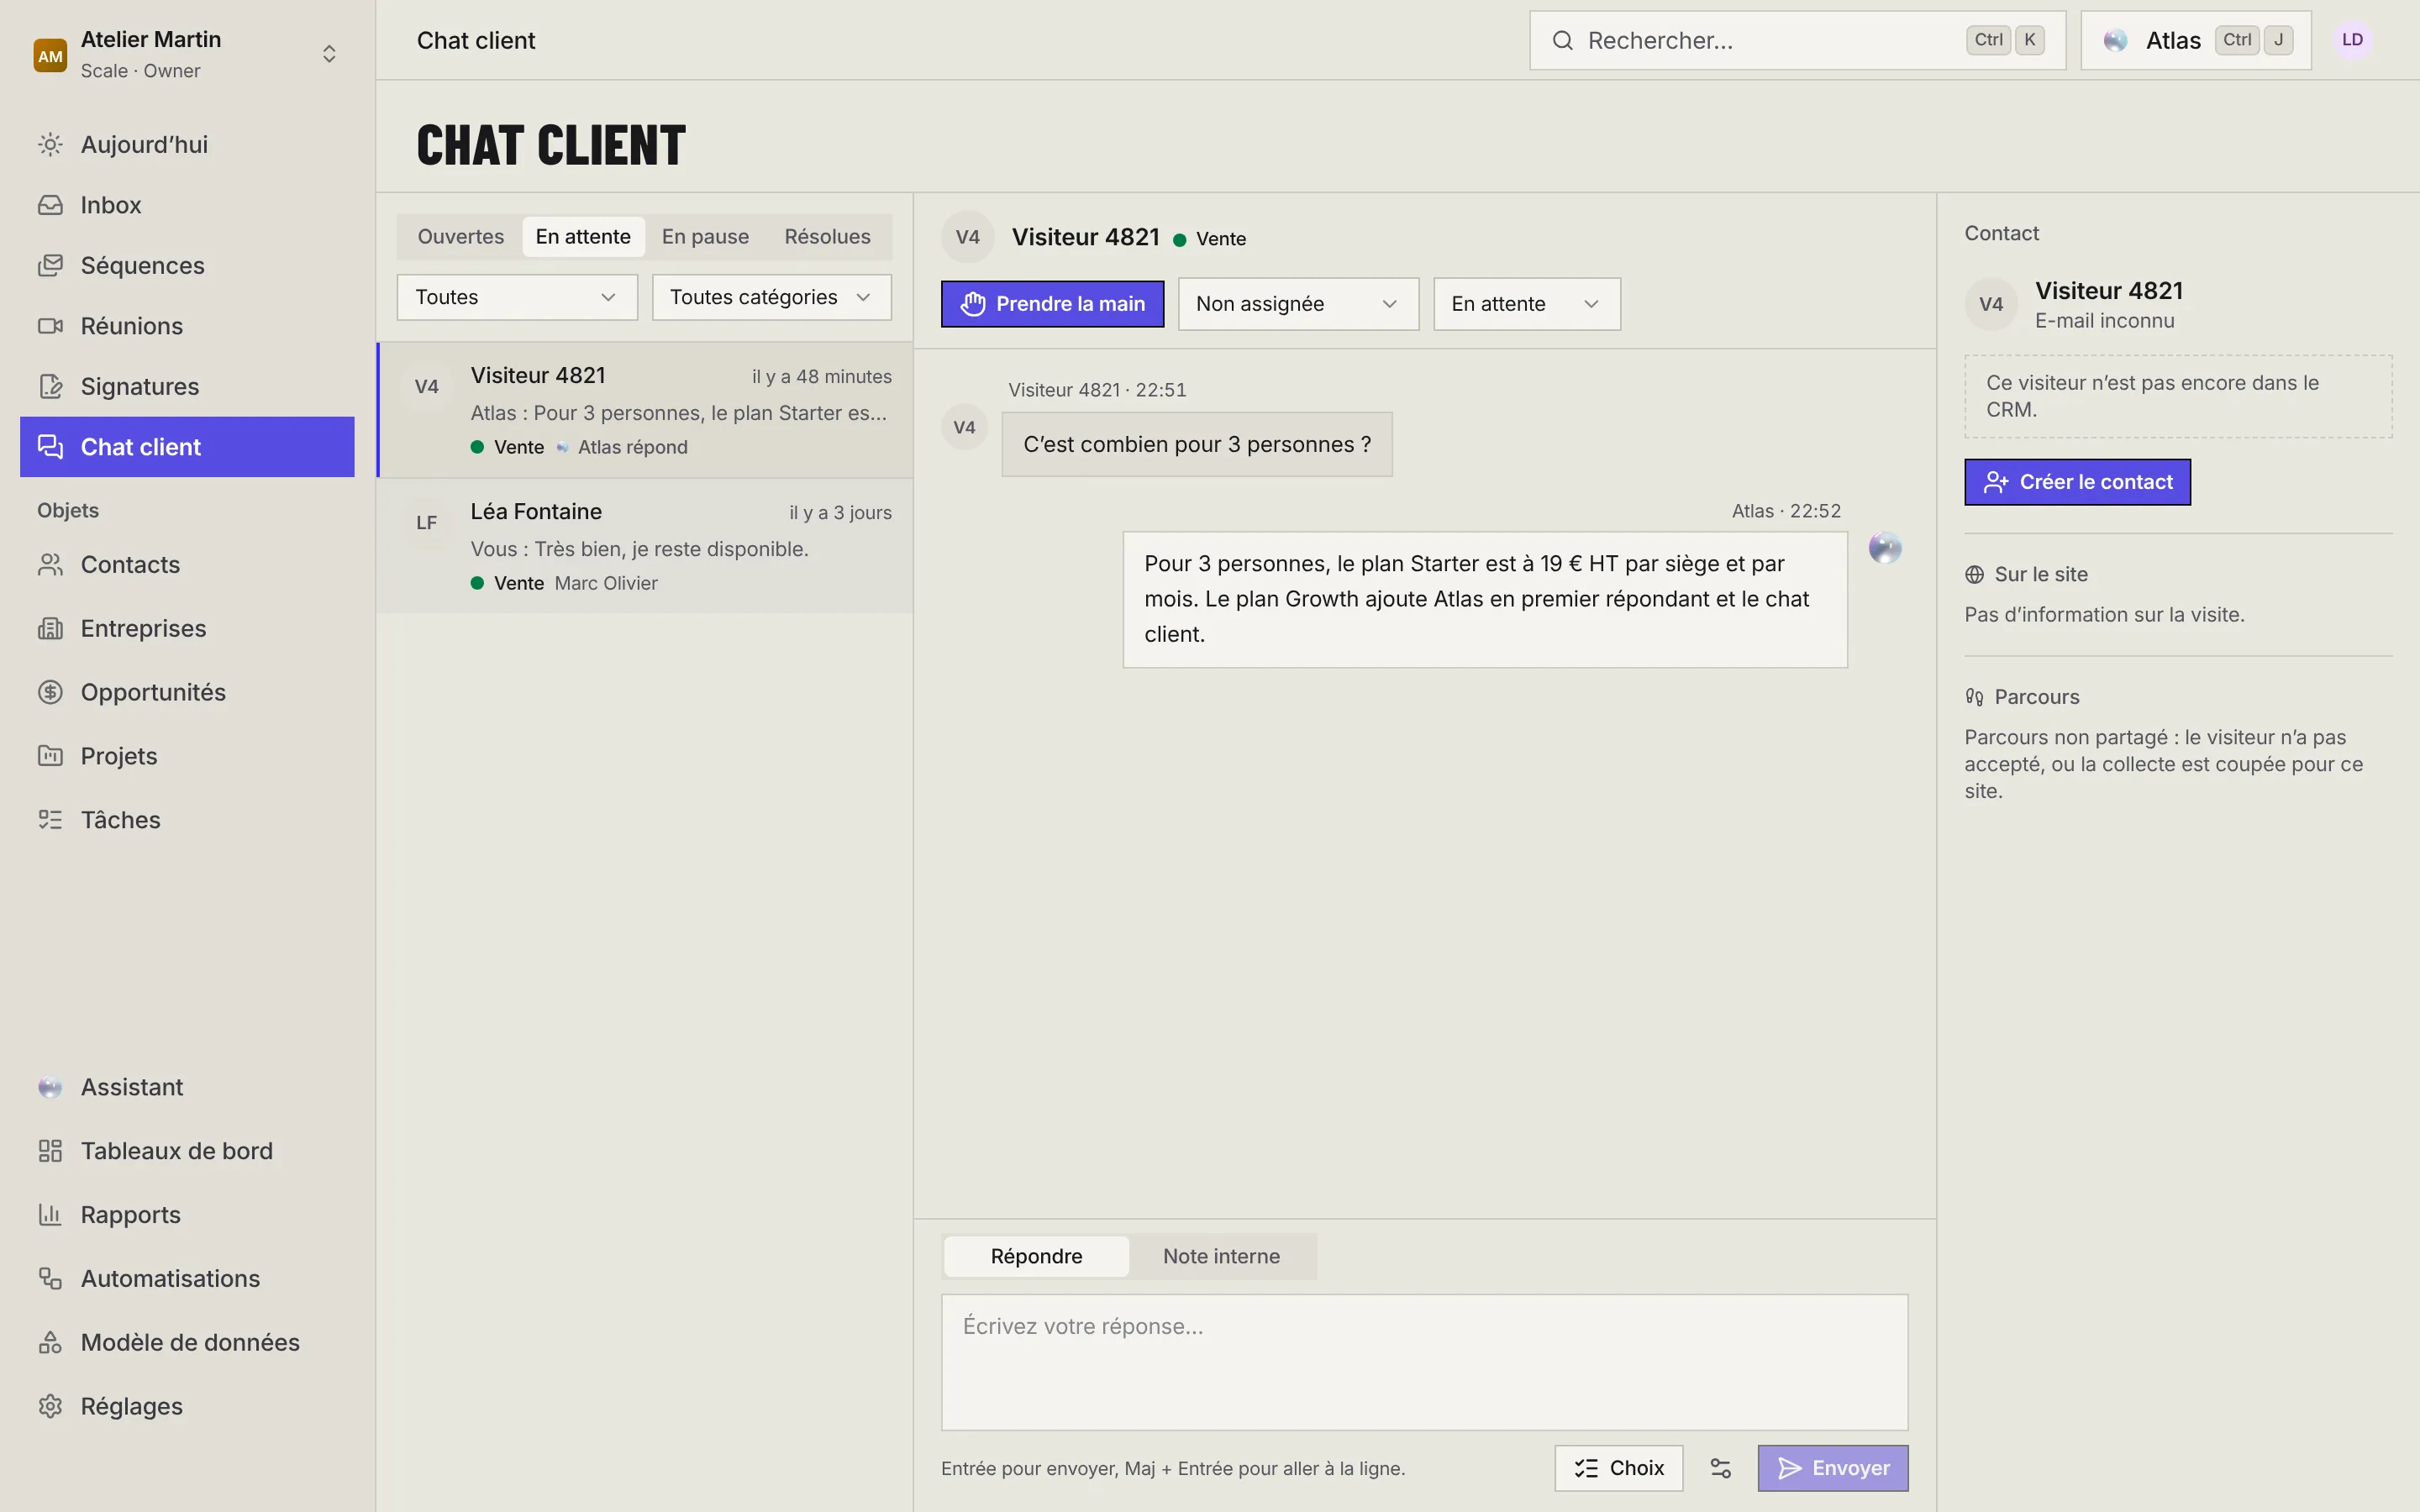Open Tâches page

pyautogui.click(x=187, y=820)
